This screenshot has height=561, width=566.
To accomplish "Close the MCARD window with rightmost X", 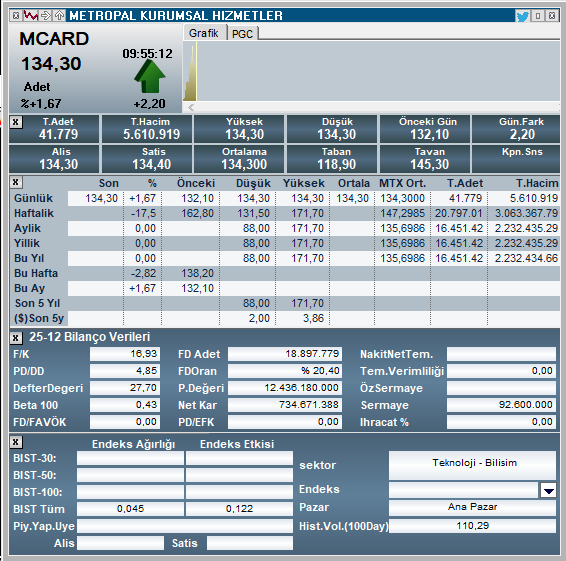I will [552, 16].
